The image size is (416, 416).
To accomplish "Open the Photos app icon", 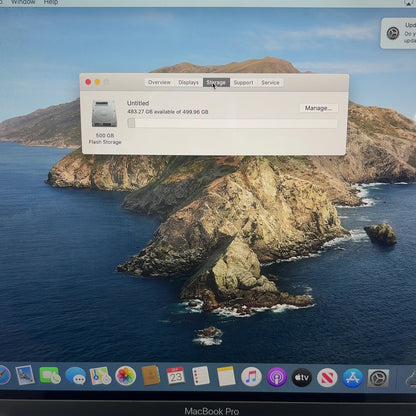I will (125, 376).
